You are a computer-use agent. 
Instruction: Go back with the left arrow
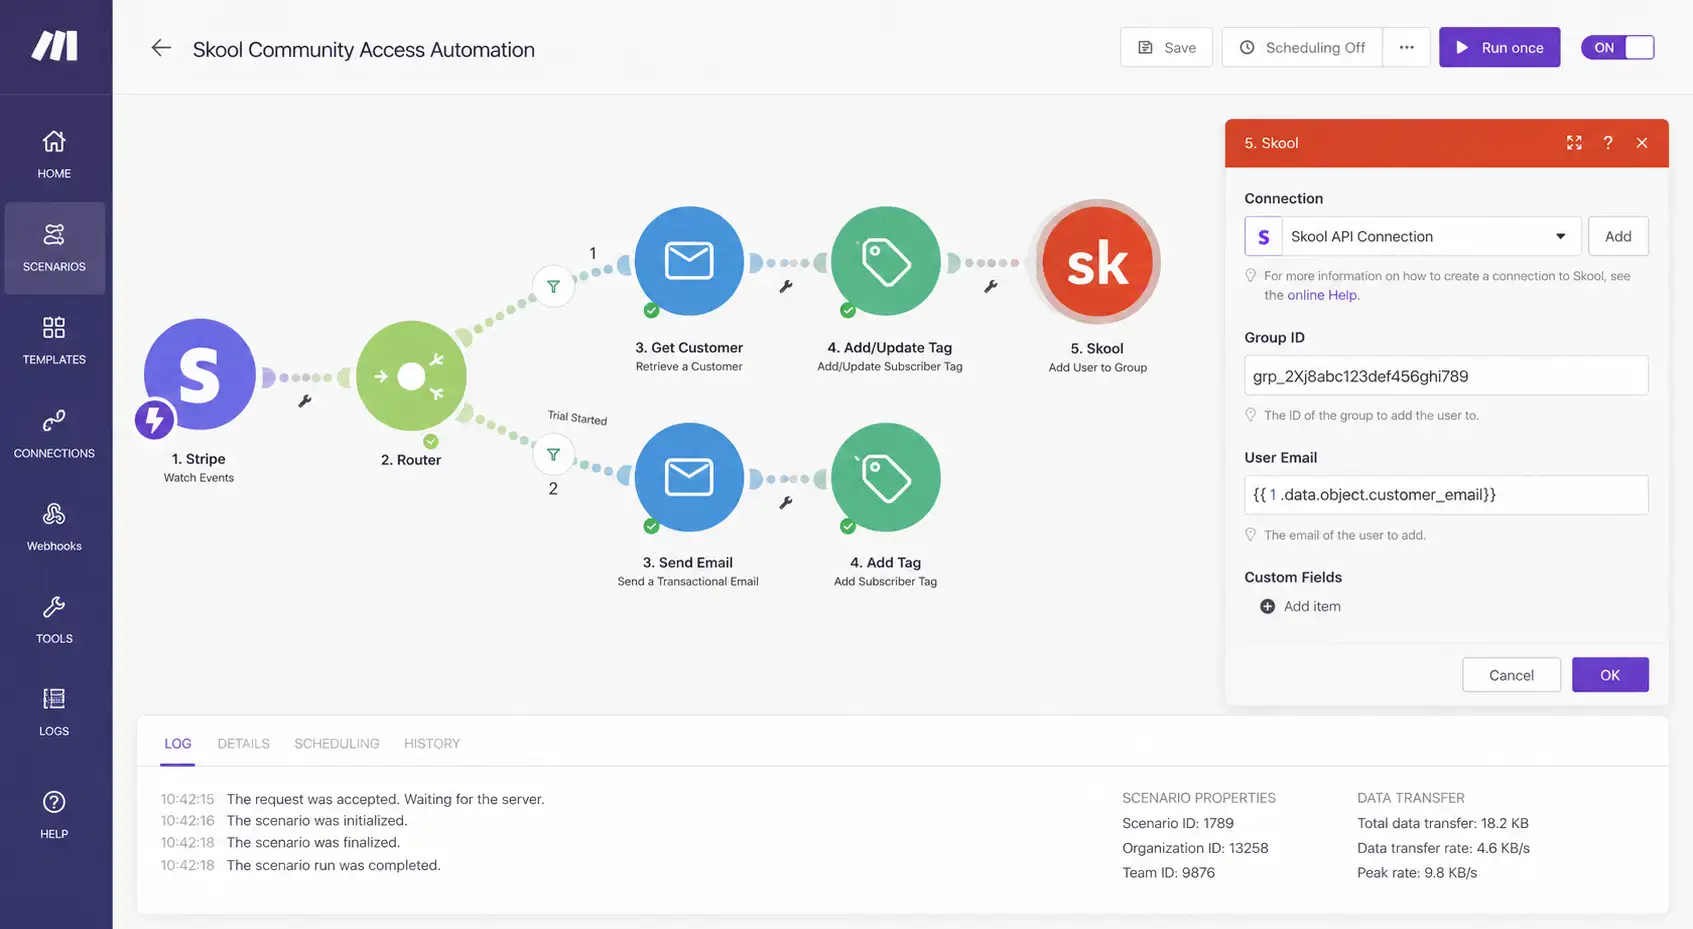(x=161, y=48)
